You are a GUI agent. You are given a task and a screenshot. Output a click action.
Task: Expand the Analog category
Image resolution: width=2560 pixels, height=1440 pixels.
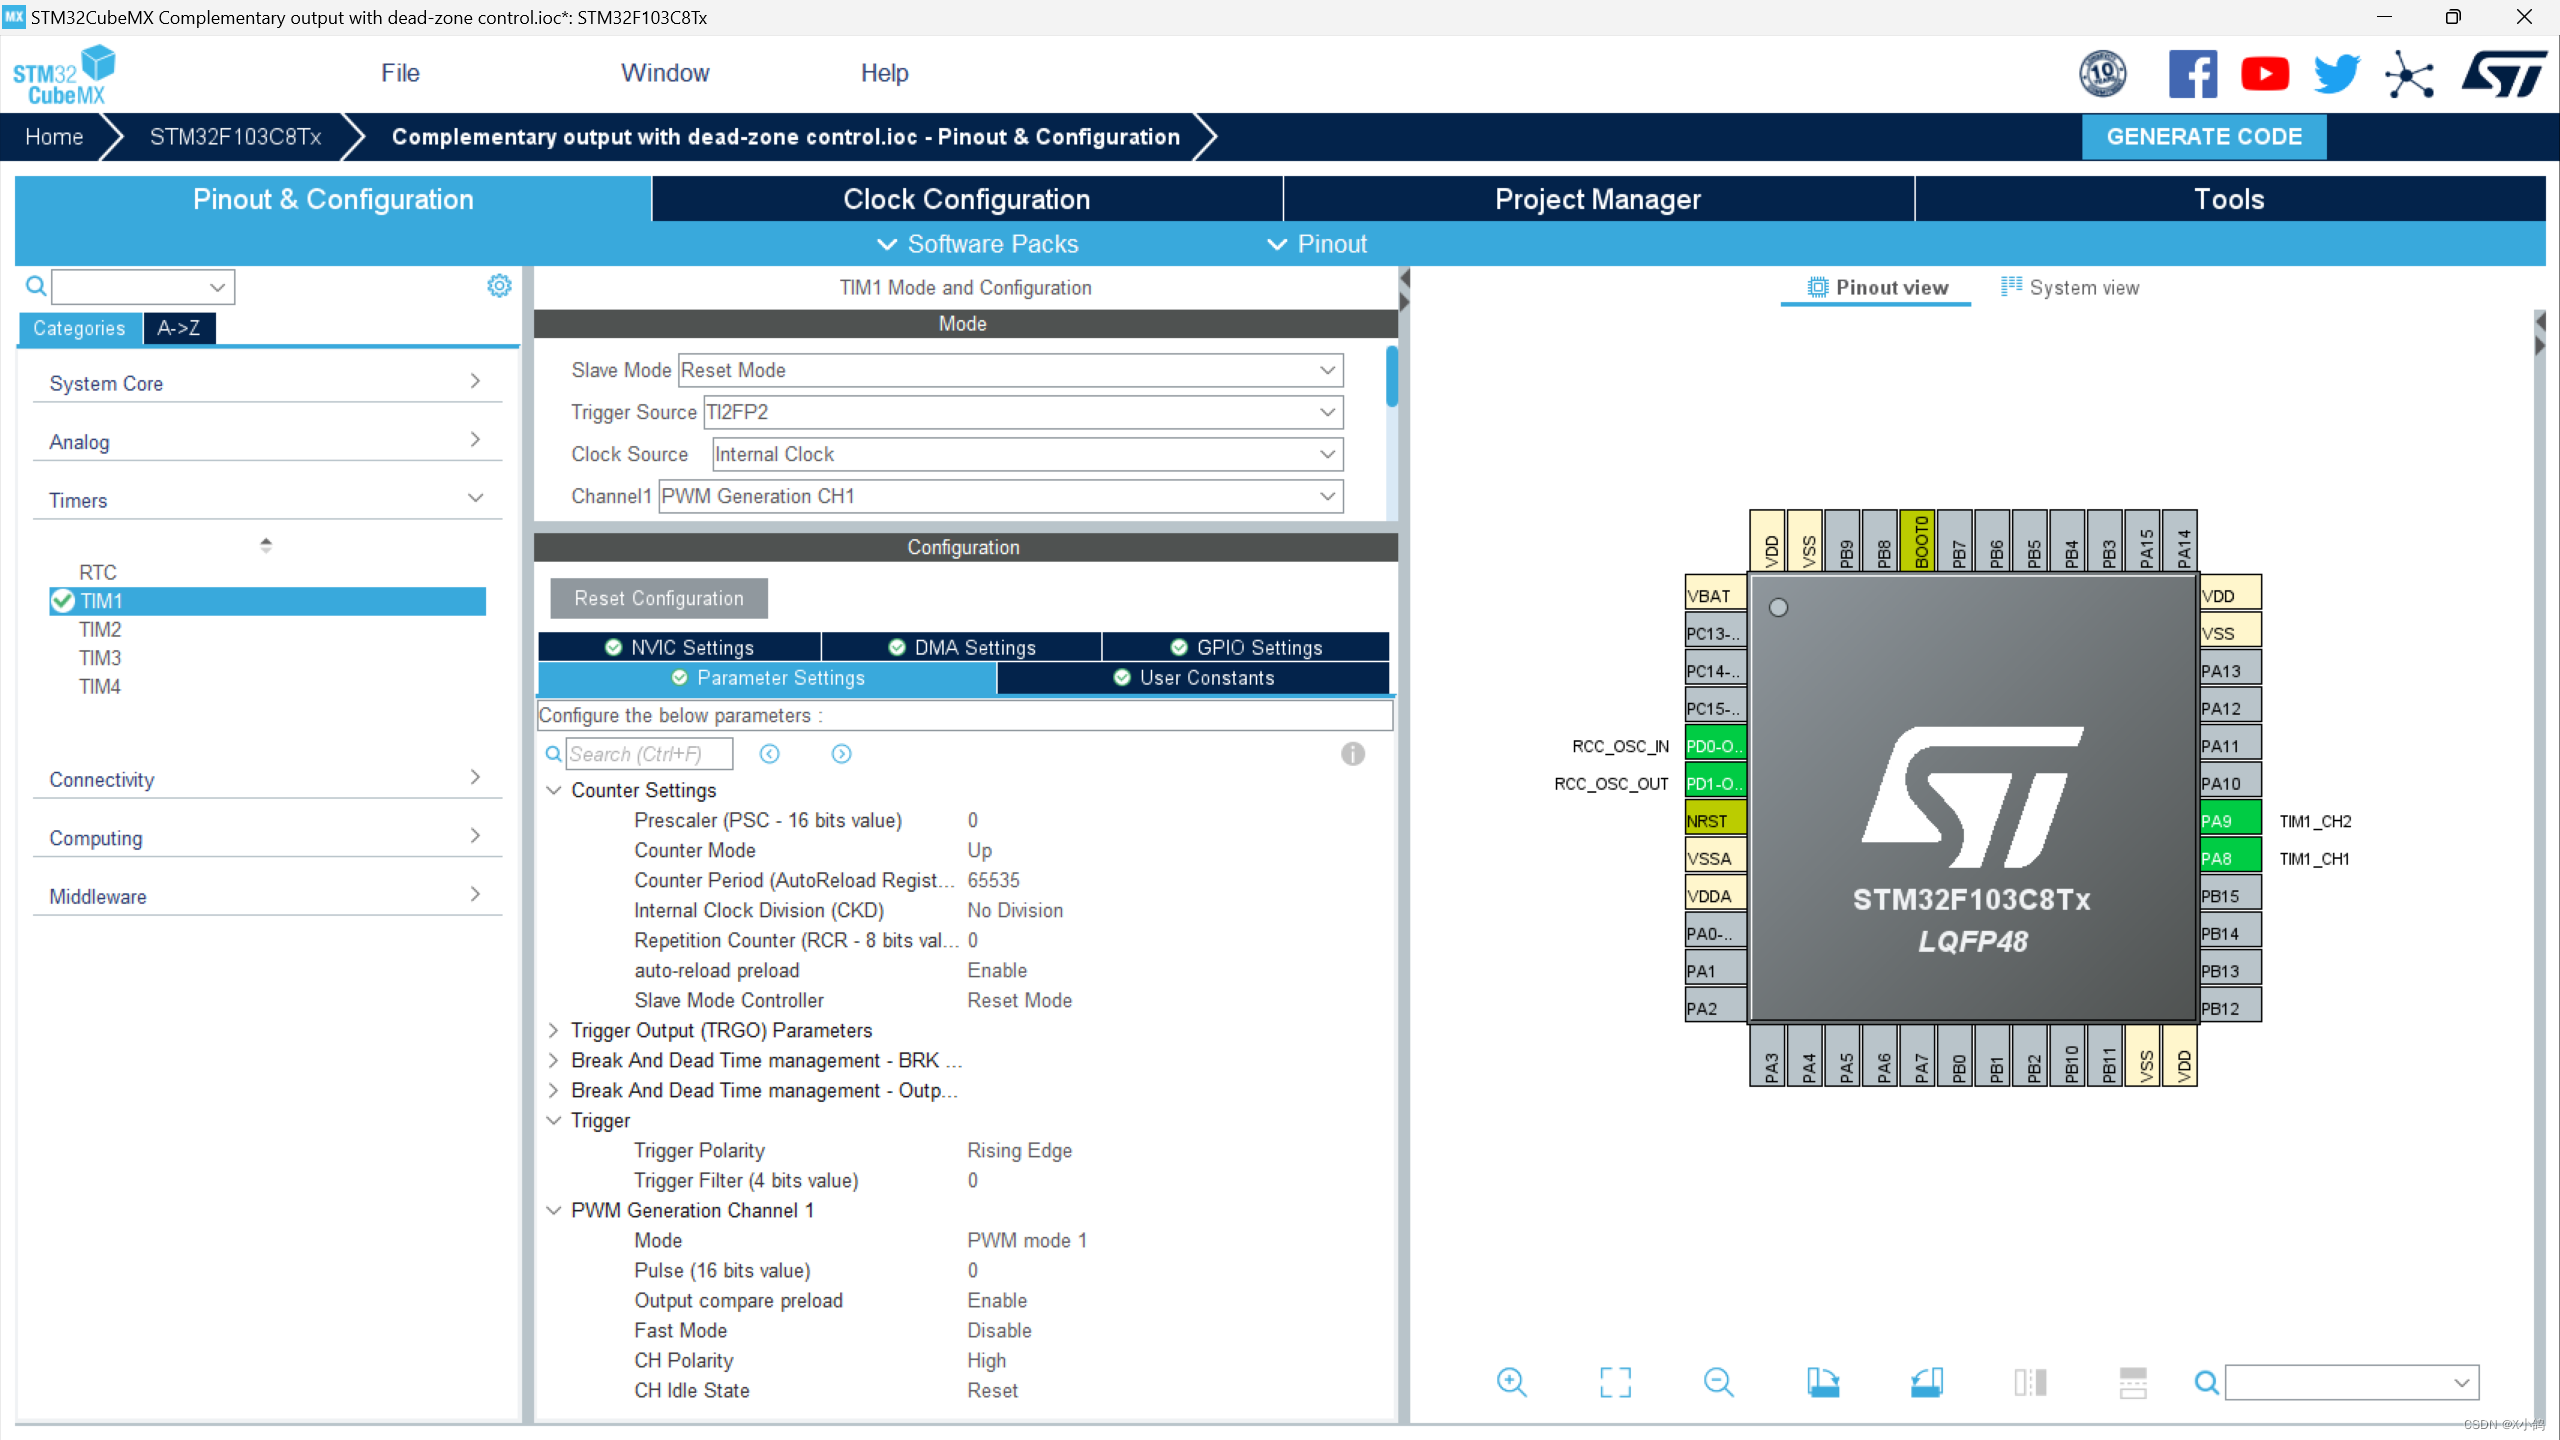(267, 441)
